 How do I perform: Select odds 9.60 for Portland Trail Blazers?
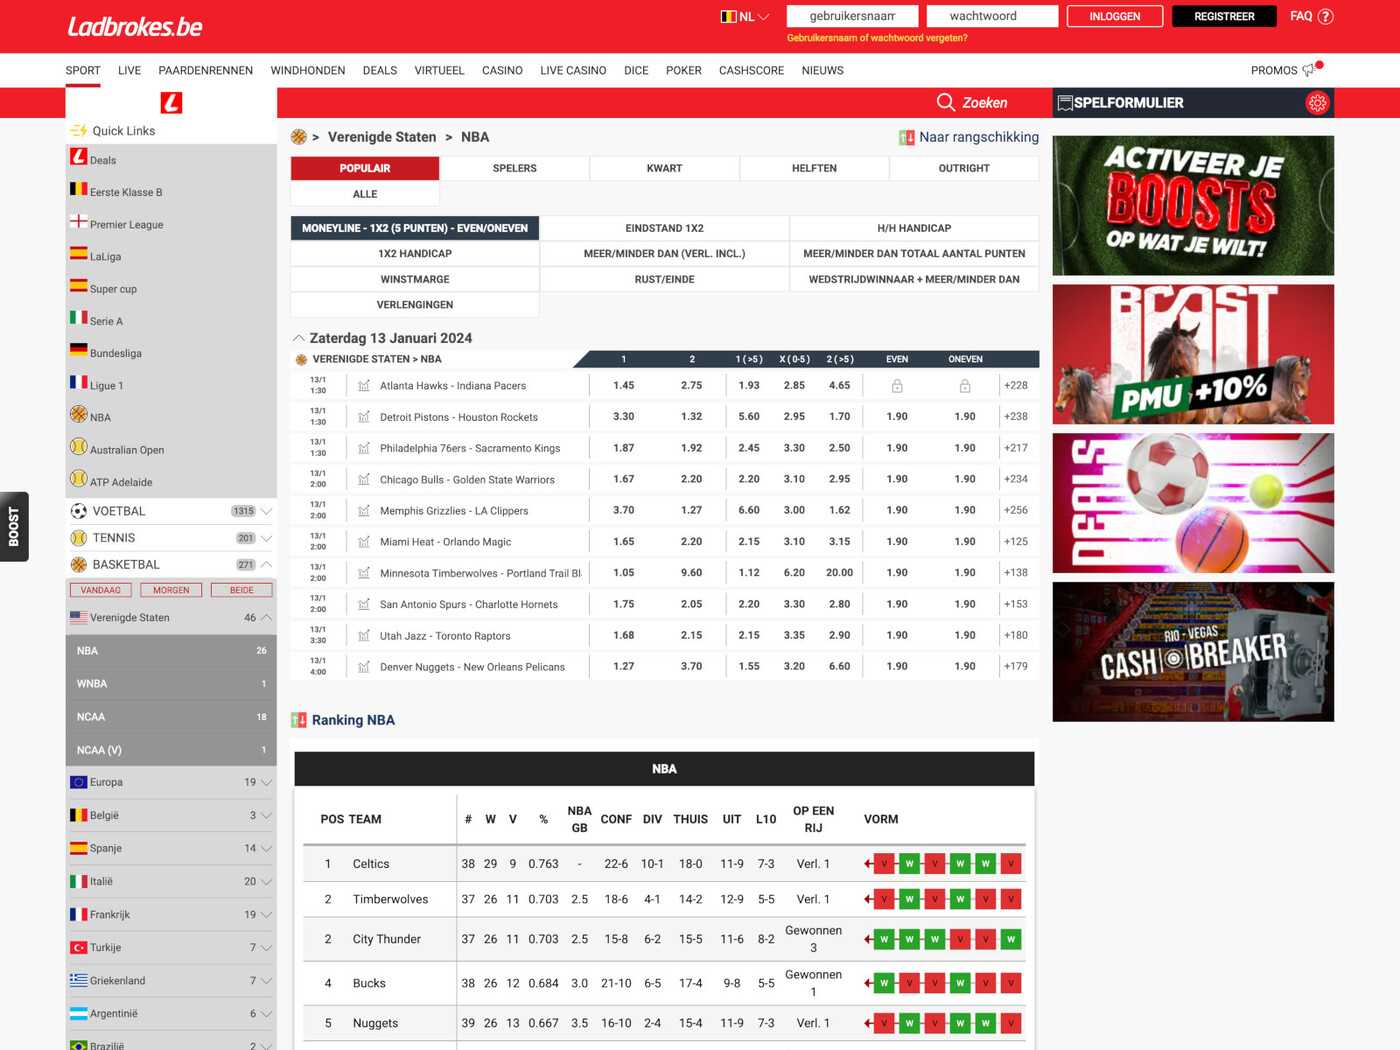tap(692, 573)
